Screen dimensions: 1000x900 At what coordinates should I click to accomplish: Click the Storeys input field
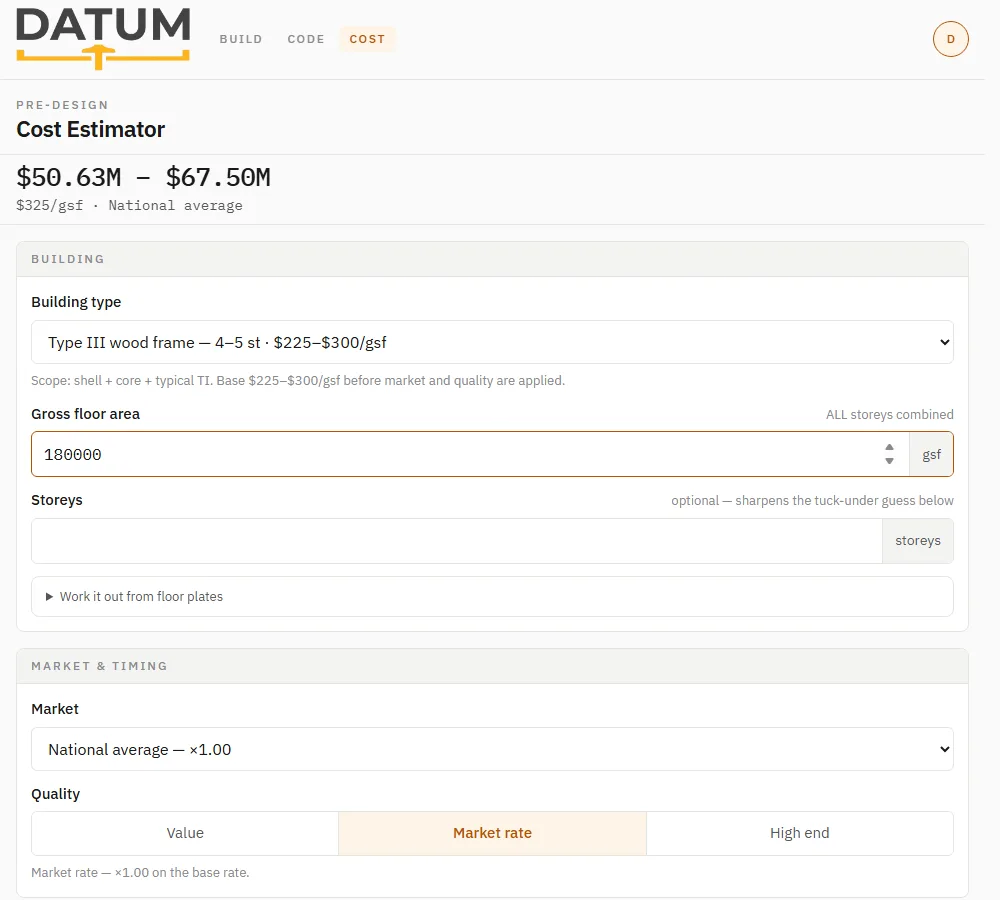pos(457,541)
